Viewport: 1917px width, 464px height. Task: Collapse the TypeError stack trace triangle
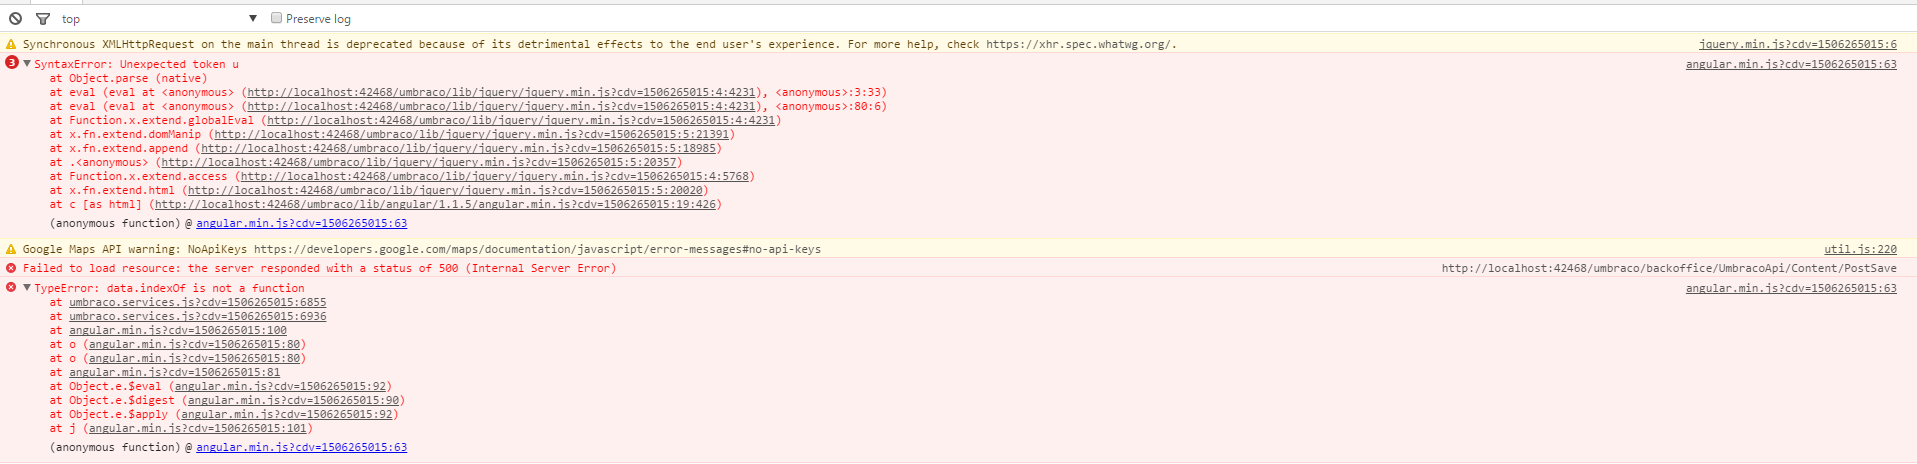click(x=27, y=288)
